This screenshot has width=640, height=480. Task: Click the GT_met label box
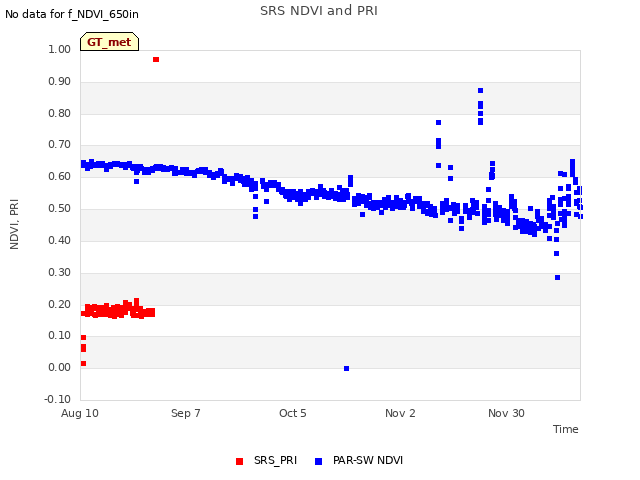109,42
